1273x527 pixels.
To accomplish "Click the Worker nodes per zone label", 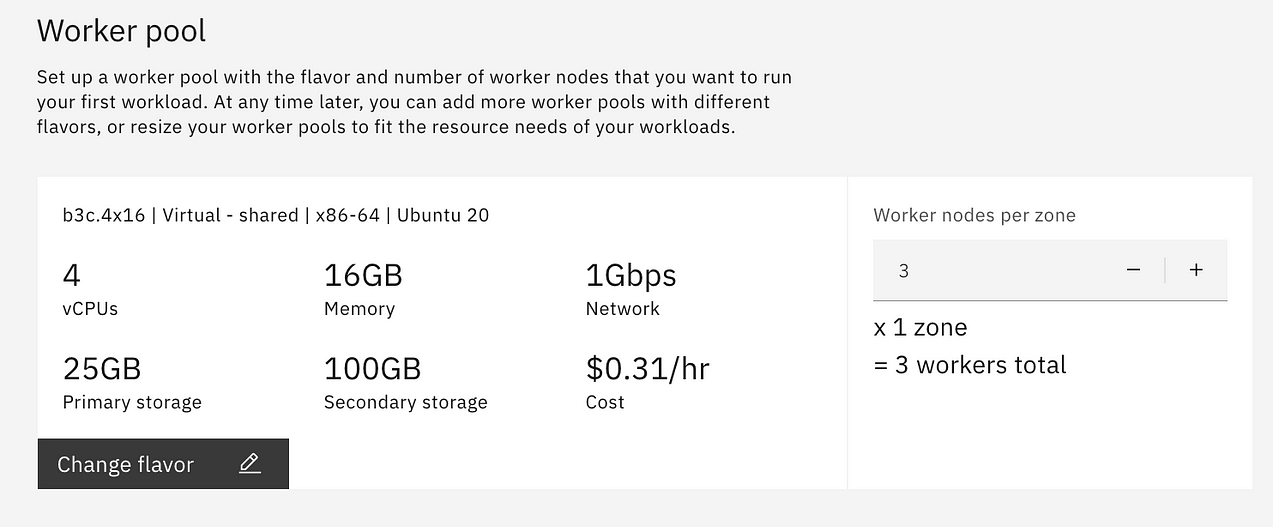I will tap(974, 215).
